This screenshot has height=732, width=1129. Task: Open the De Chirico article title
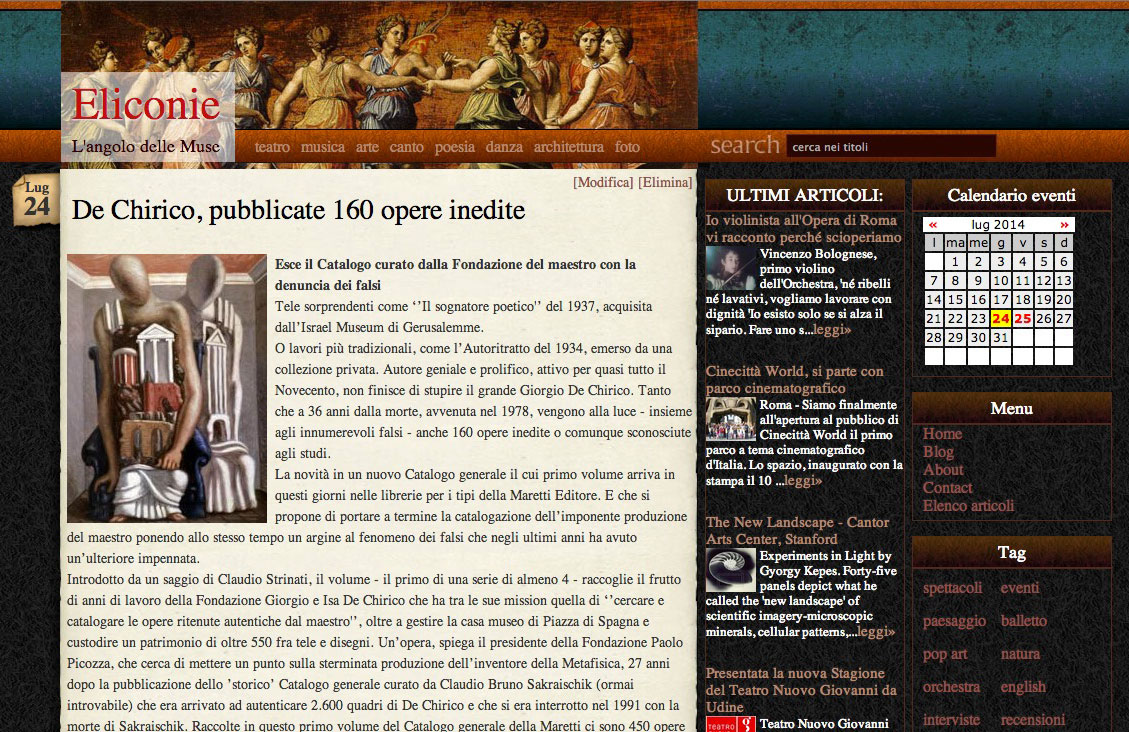(x=298, y=210)
